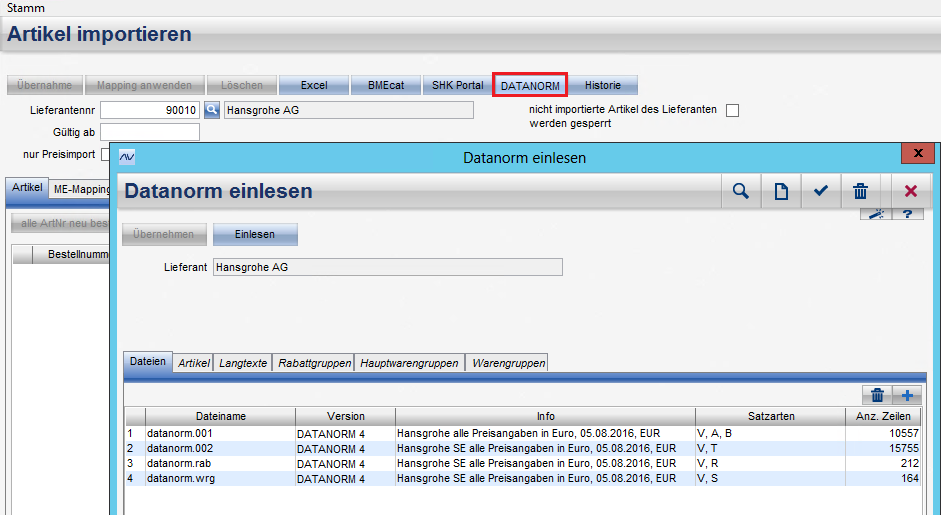Click the Stamm menu label
Screen dimensions: 941x515
point(26,8)
